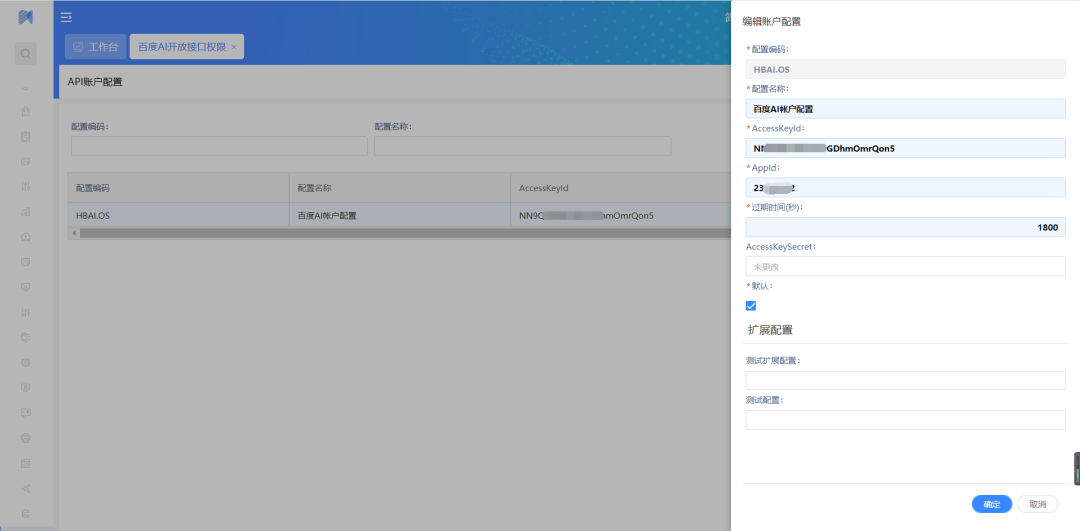Click the 确定 button

coord(991,504)
